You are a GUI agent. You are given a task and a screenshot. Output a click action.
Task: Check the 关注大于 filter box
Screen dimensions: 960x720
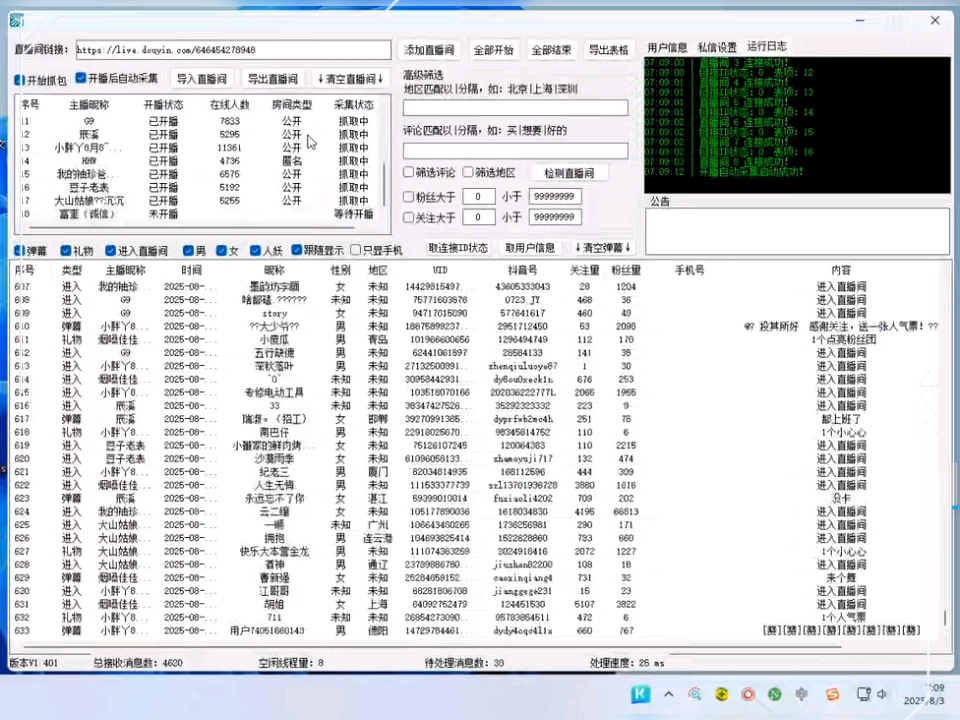pos(408,217)
